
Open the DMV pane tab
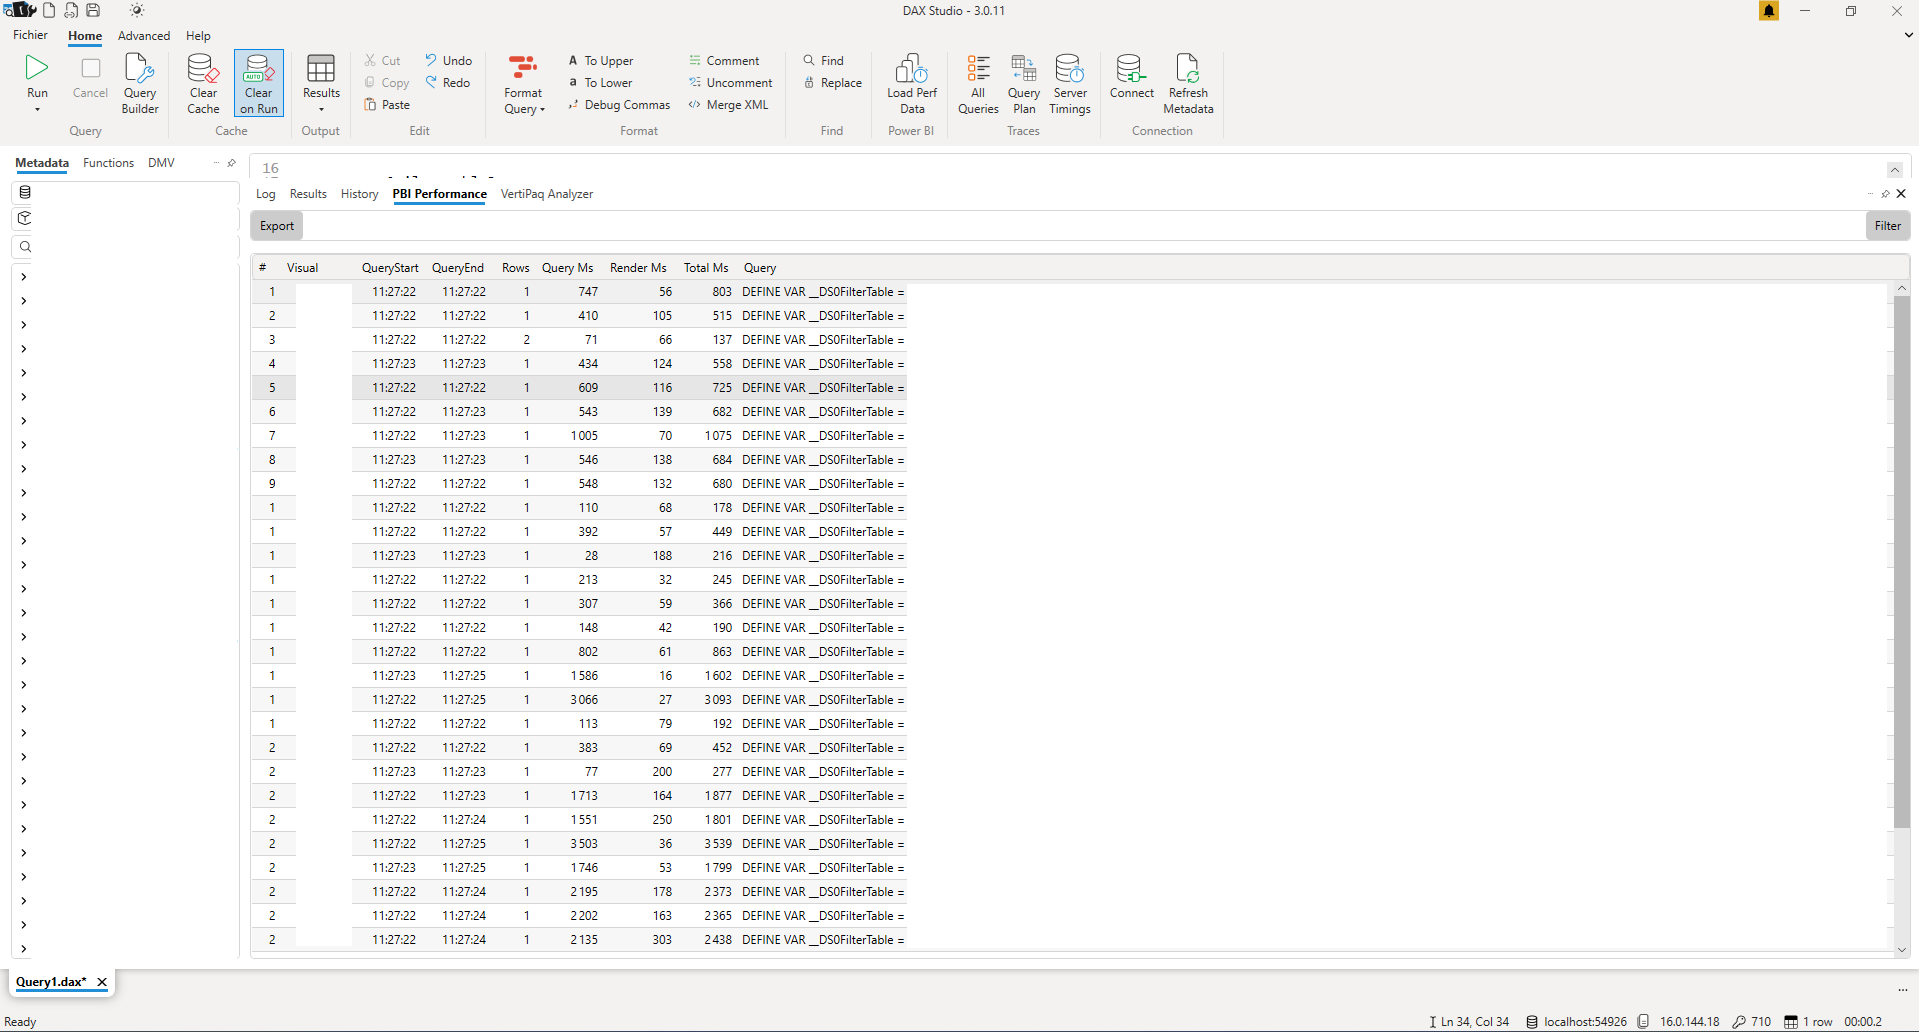[x=161, y=163]
